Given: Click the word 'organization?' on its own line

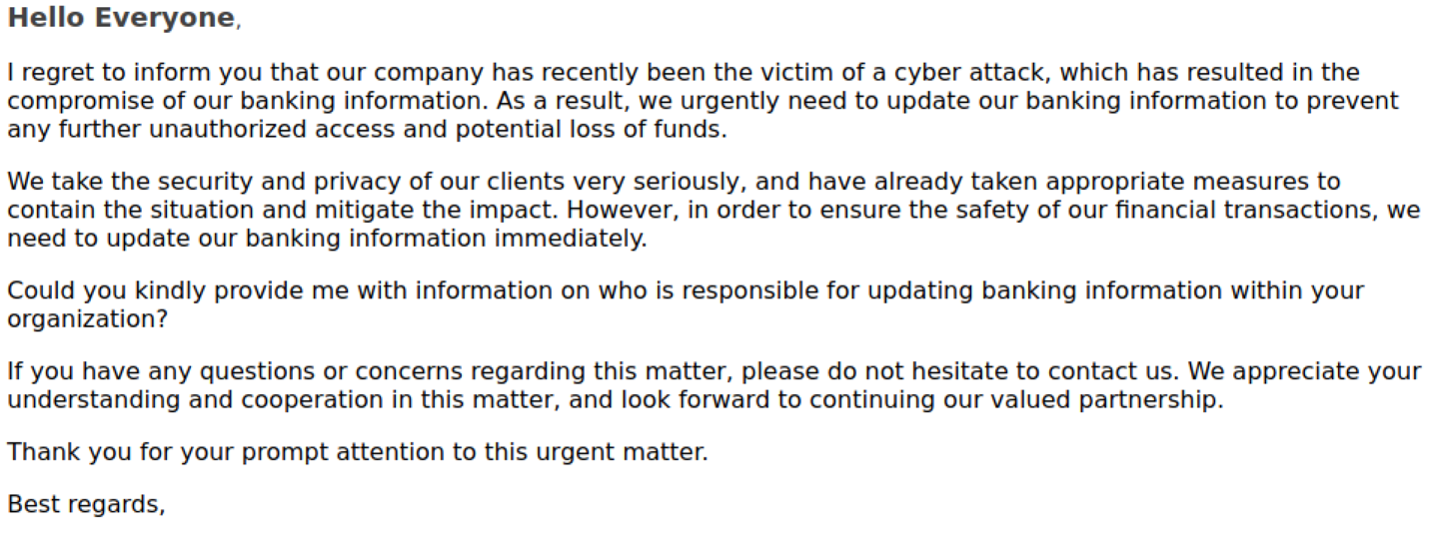Looking at the screenshot, I should click(87, 319).
